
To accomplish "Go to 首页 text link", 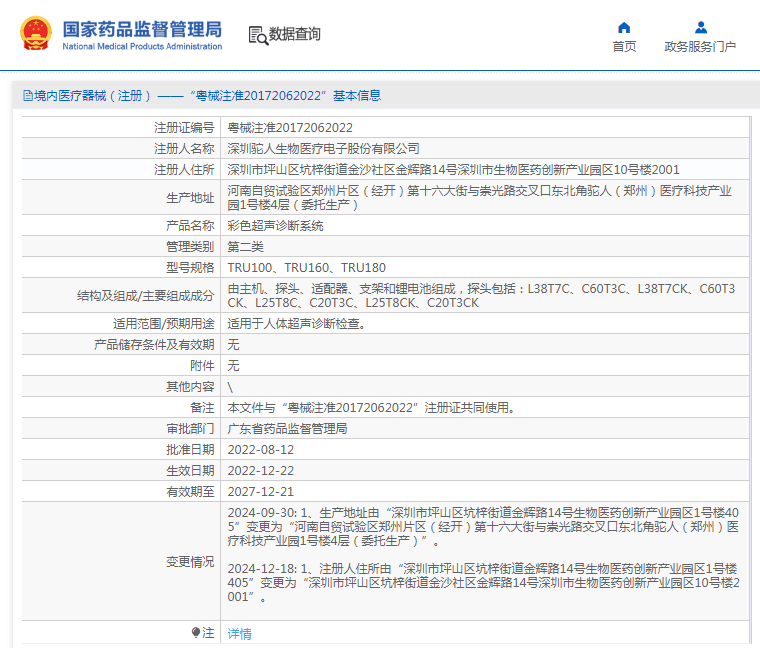I will pos(624,47).
